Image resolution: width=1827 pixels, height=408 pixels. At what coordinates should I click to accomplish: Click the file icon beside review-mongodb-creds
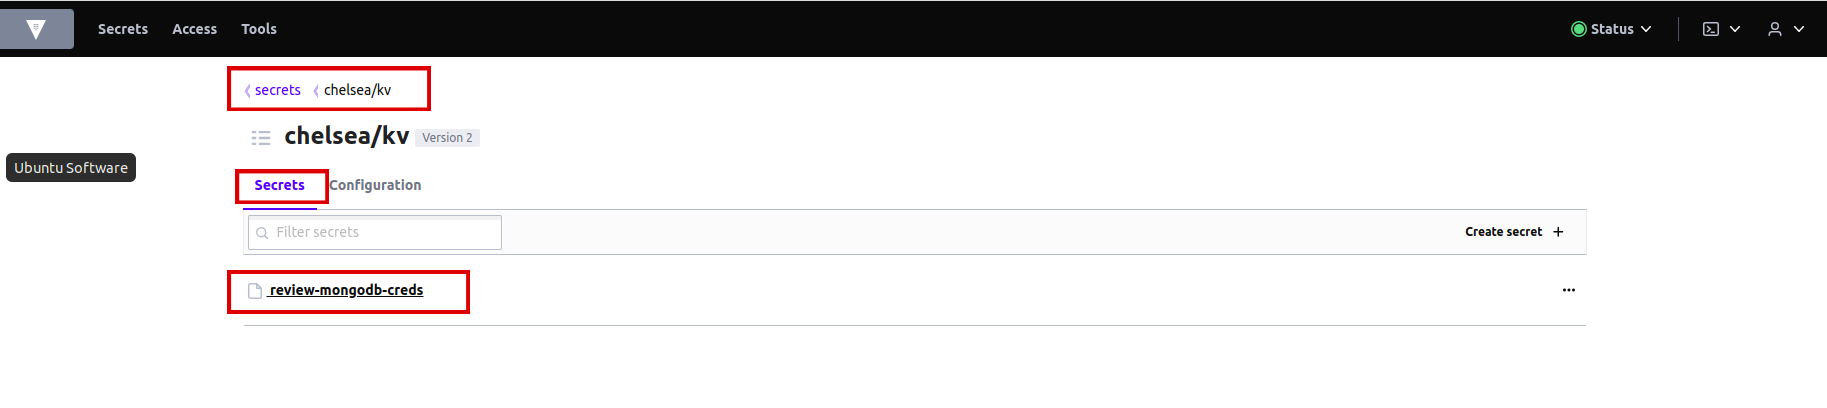(255, 291)
